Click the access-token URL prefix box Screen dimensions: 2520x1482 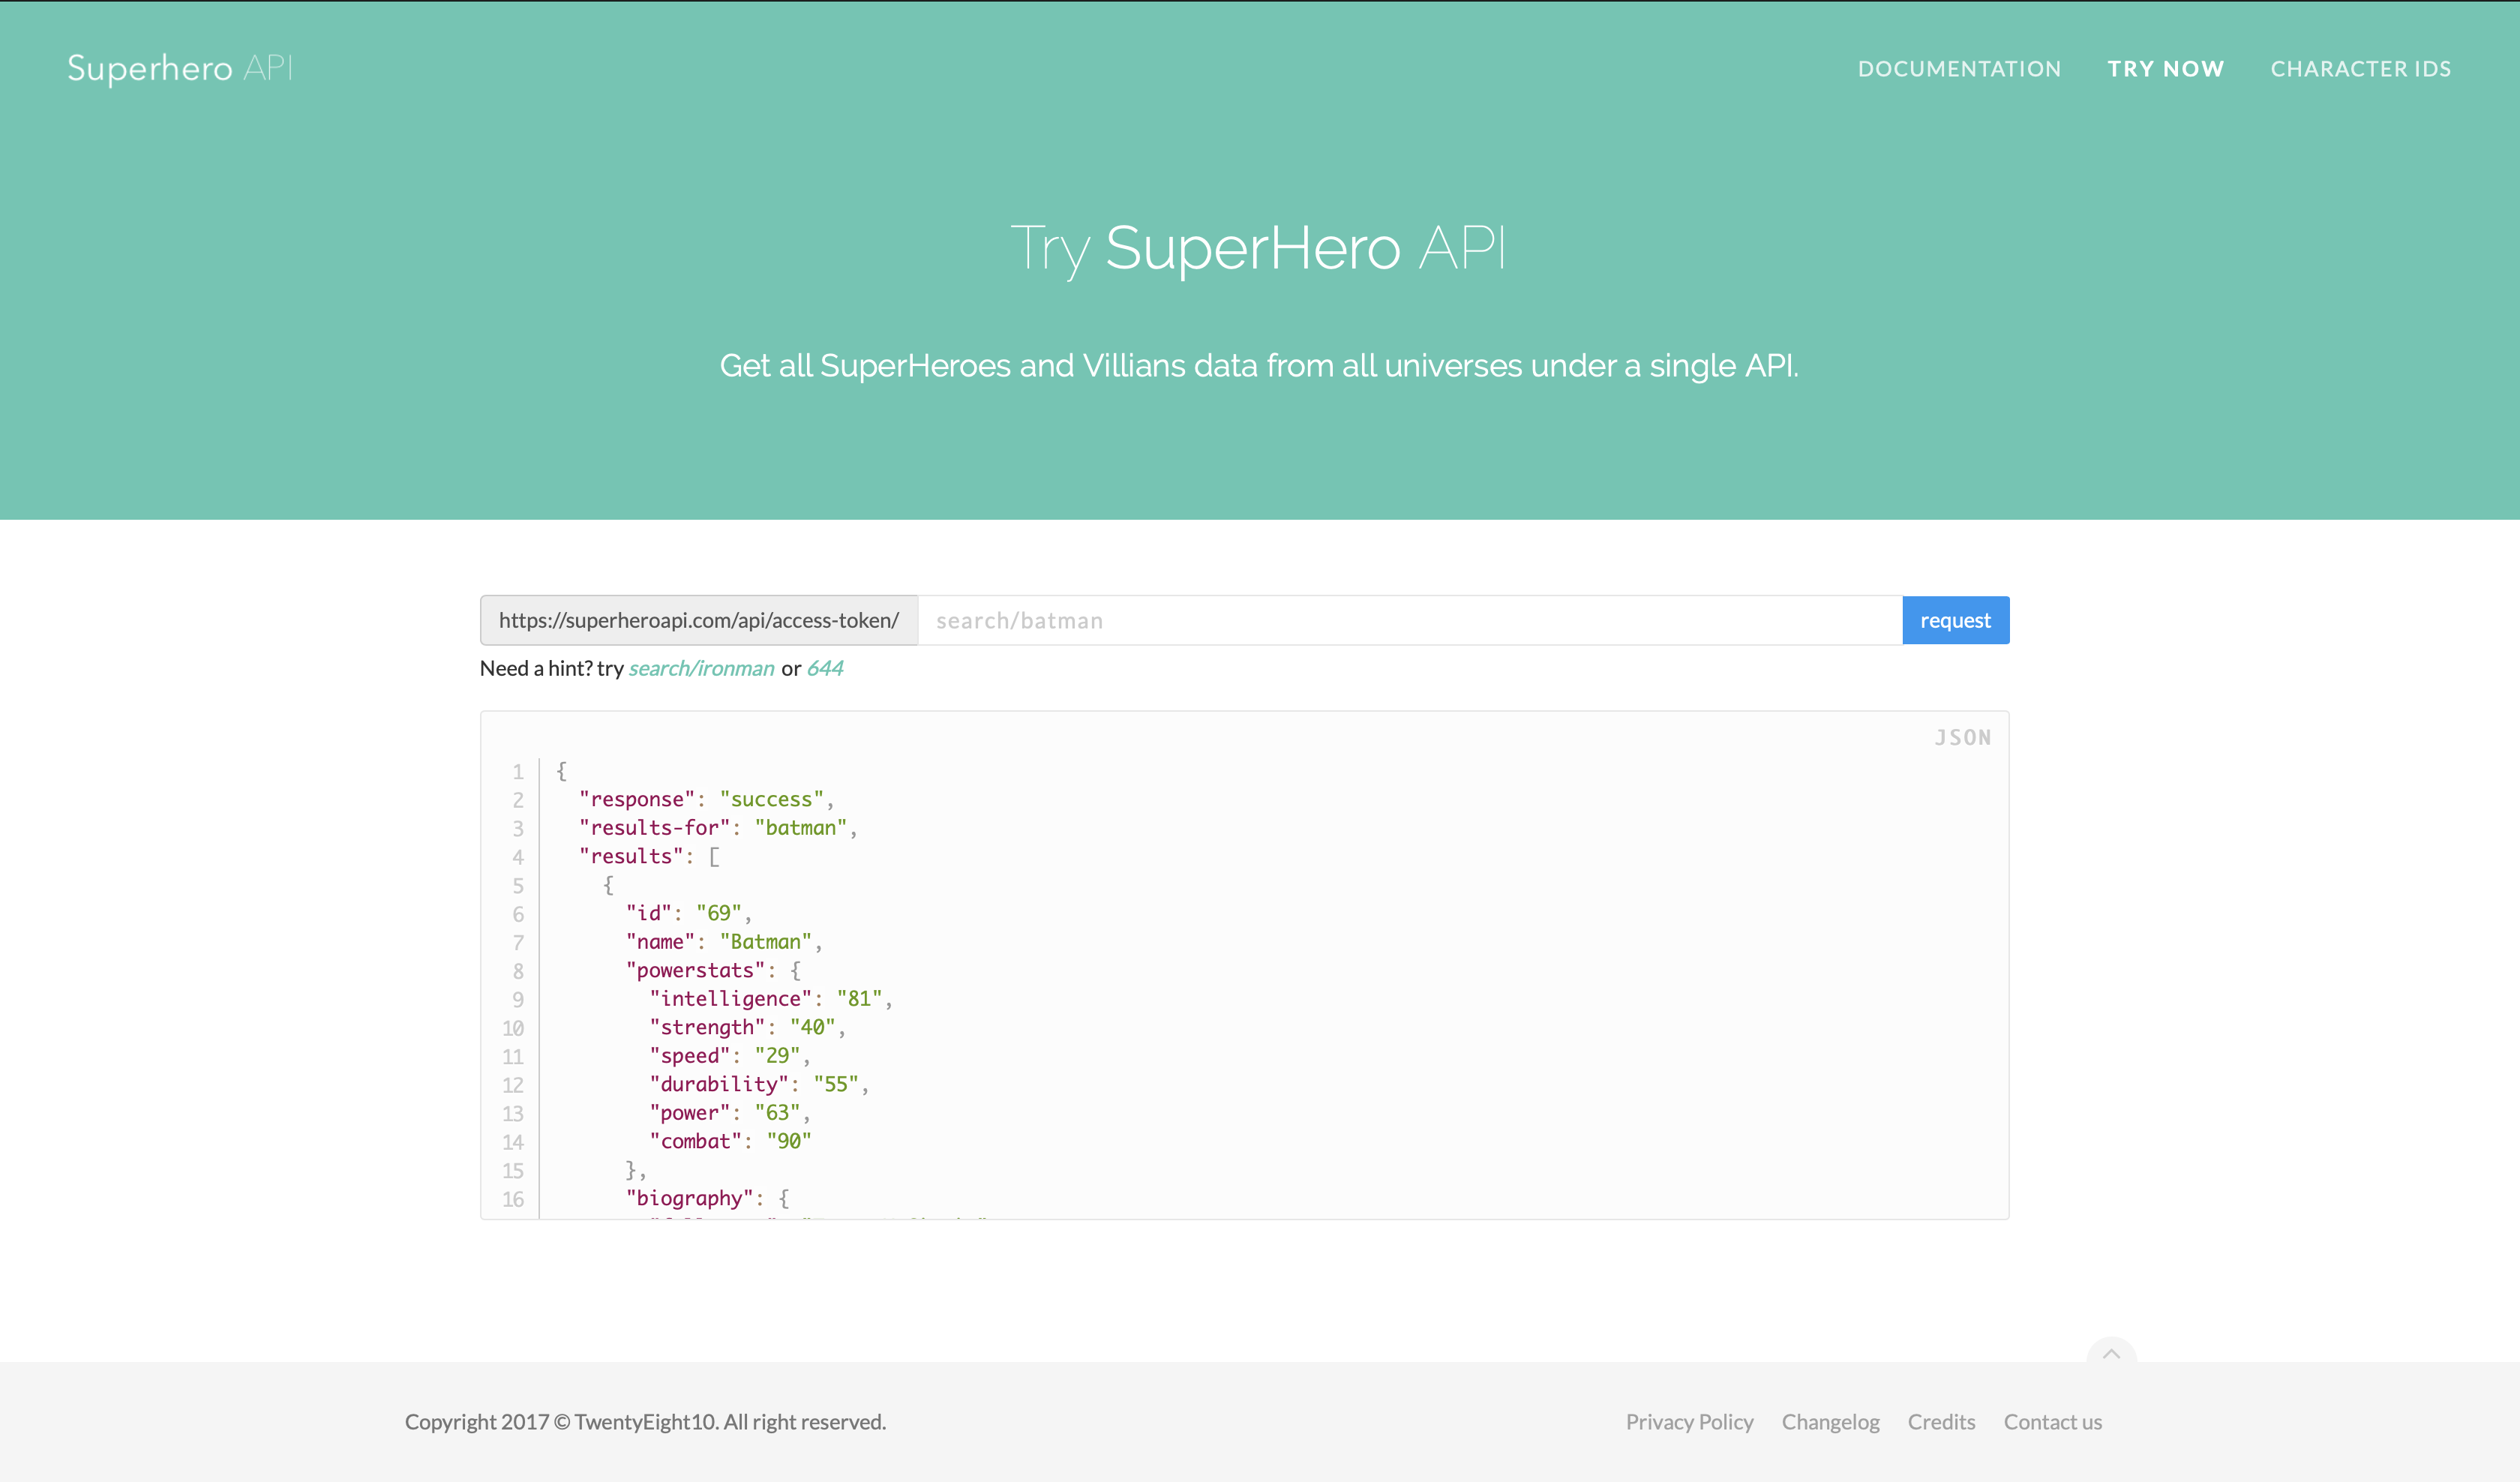coord(698,620)
